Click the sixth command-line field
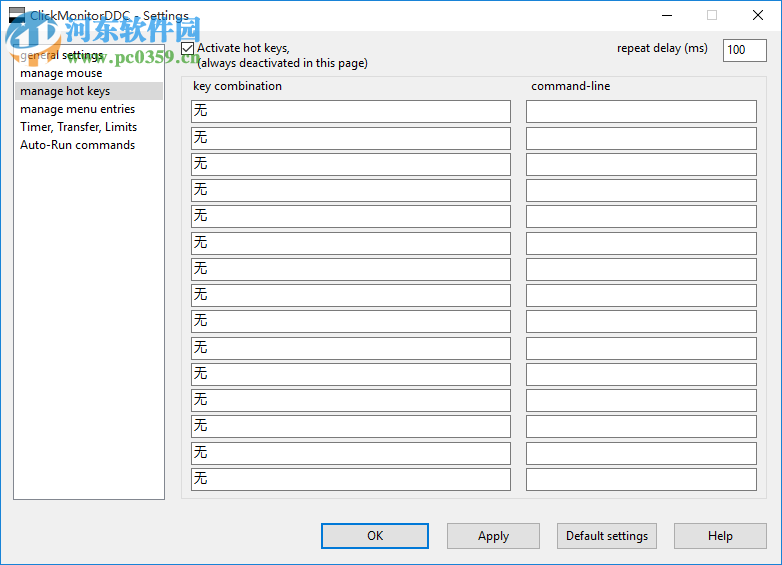Image resolution: width=782 pixels, height=565 pixels. pos(641,243)
